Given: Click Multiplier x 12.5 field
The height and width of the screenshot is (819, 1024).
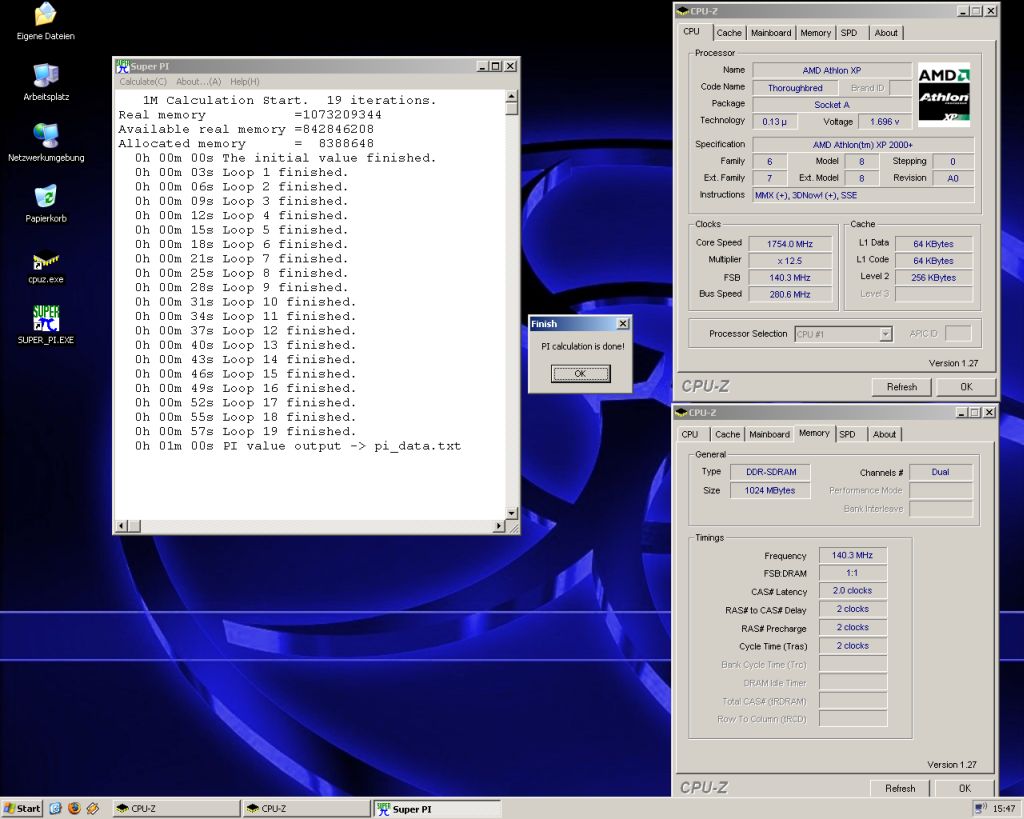Looking at the screenshot, I should [790, 261].
